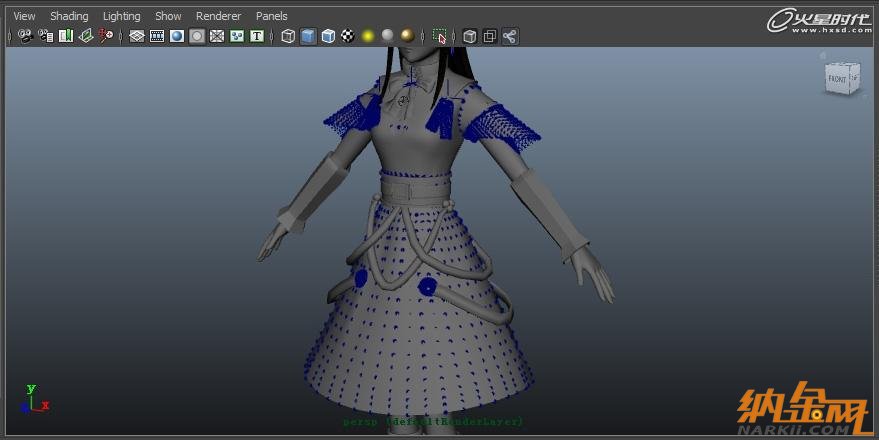Screen dimensions: 879x440
Task: Open the Camera Attributes icon
Action: (46, 36)
